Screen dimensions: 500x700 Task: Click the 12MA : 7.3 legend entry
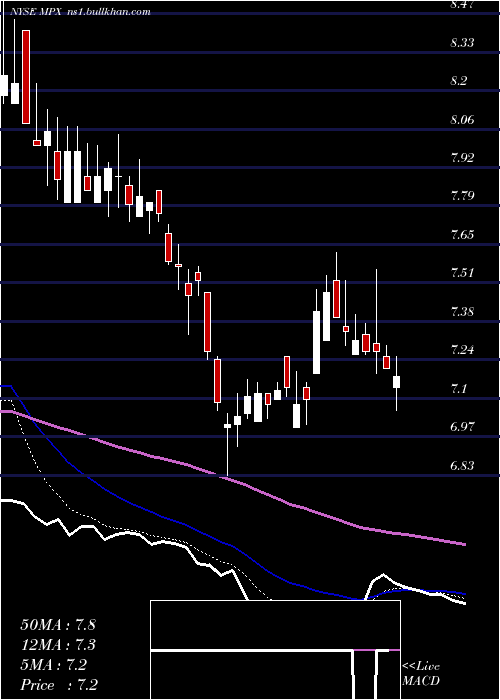coord(58,645)
